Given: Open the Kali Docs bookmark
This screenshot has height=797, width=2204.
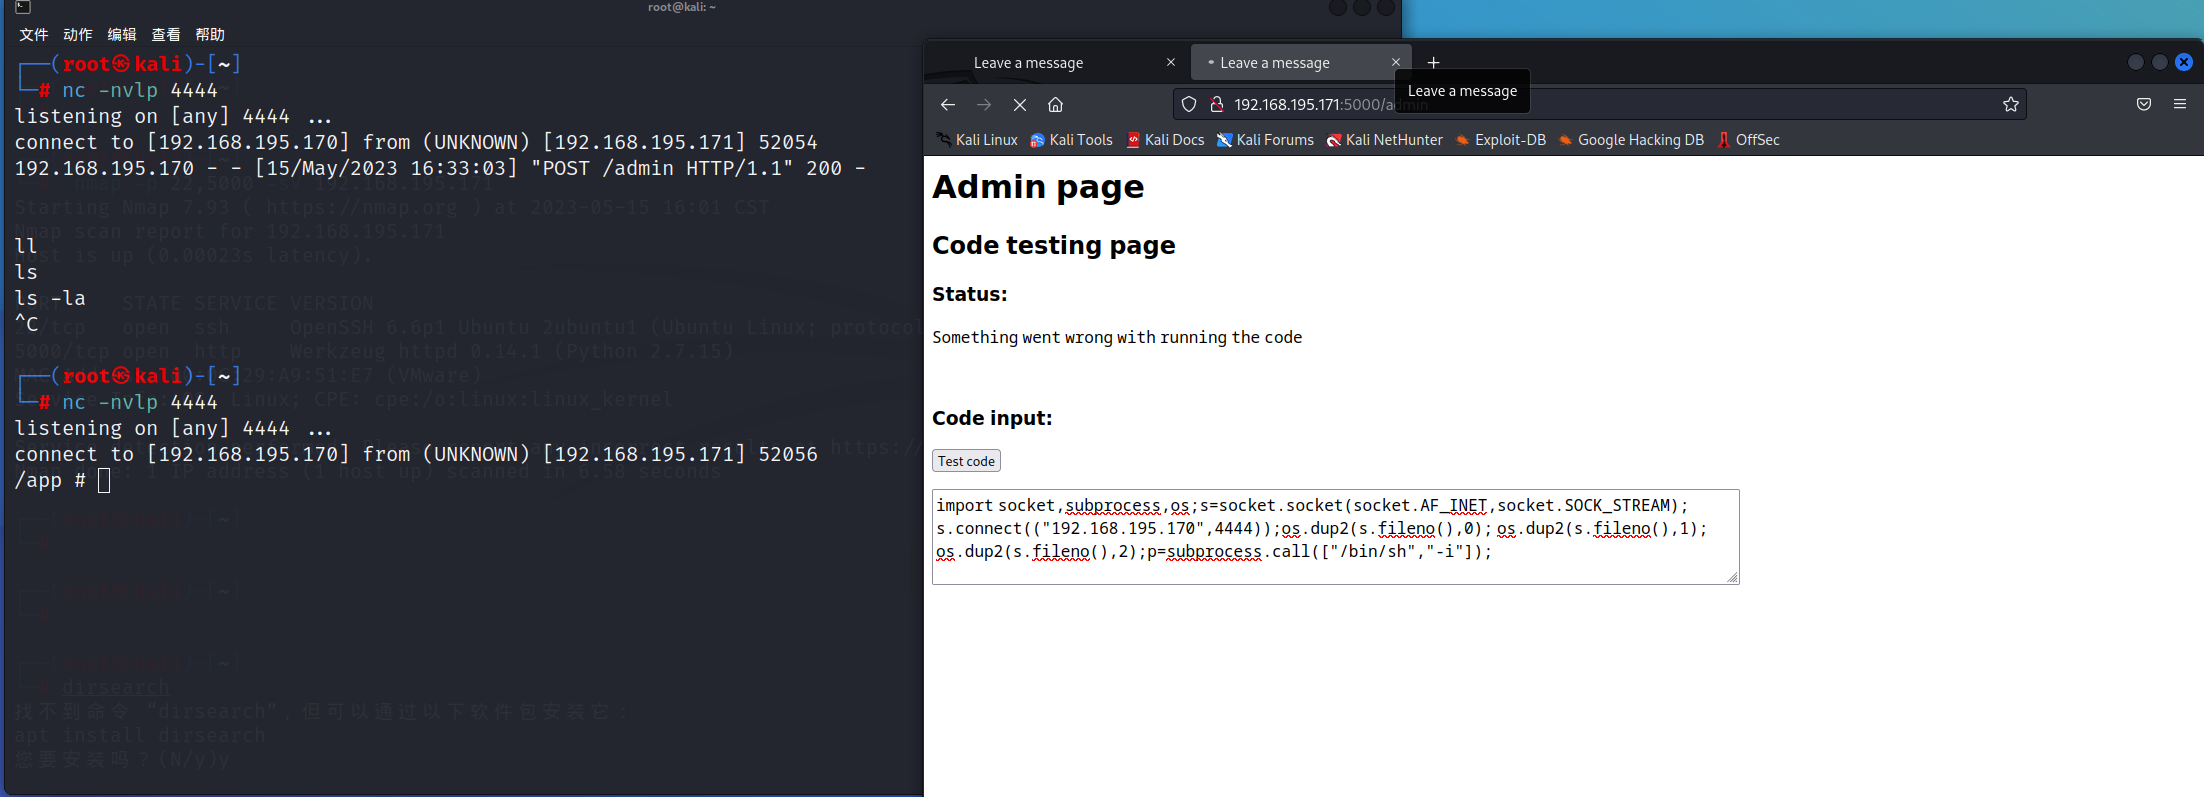Looking at the screenshot, I should pos(1165,140).
